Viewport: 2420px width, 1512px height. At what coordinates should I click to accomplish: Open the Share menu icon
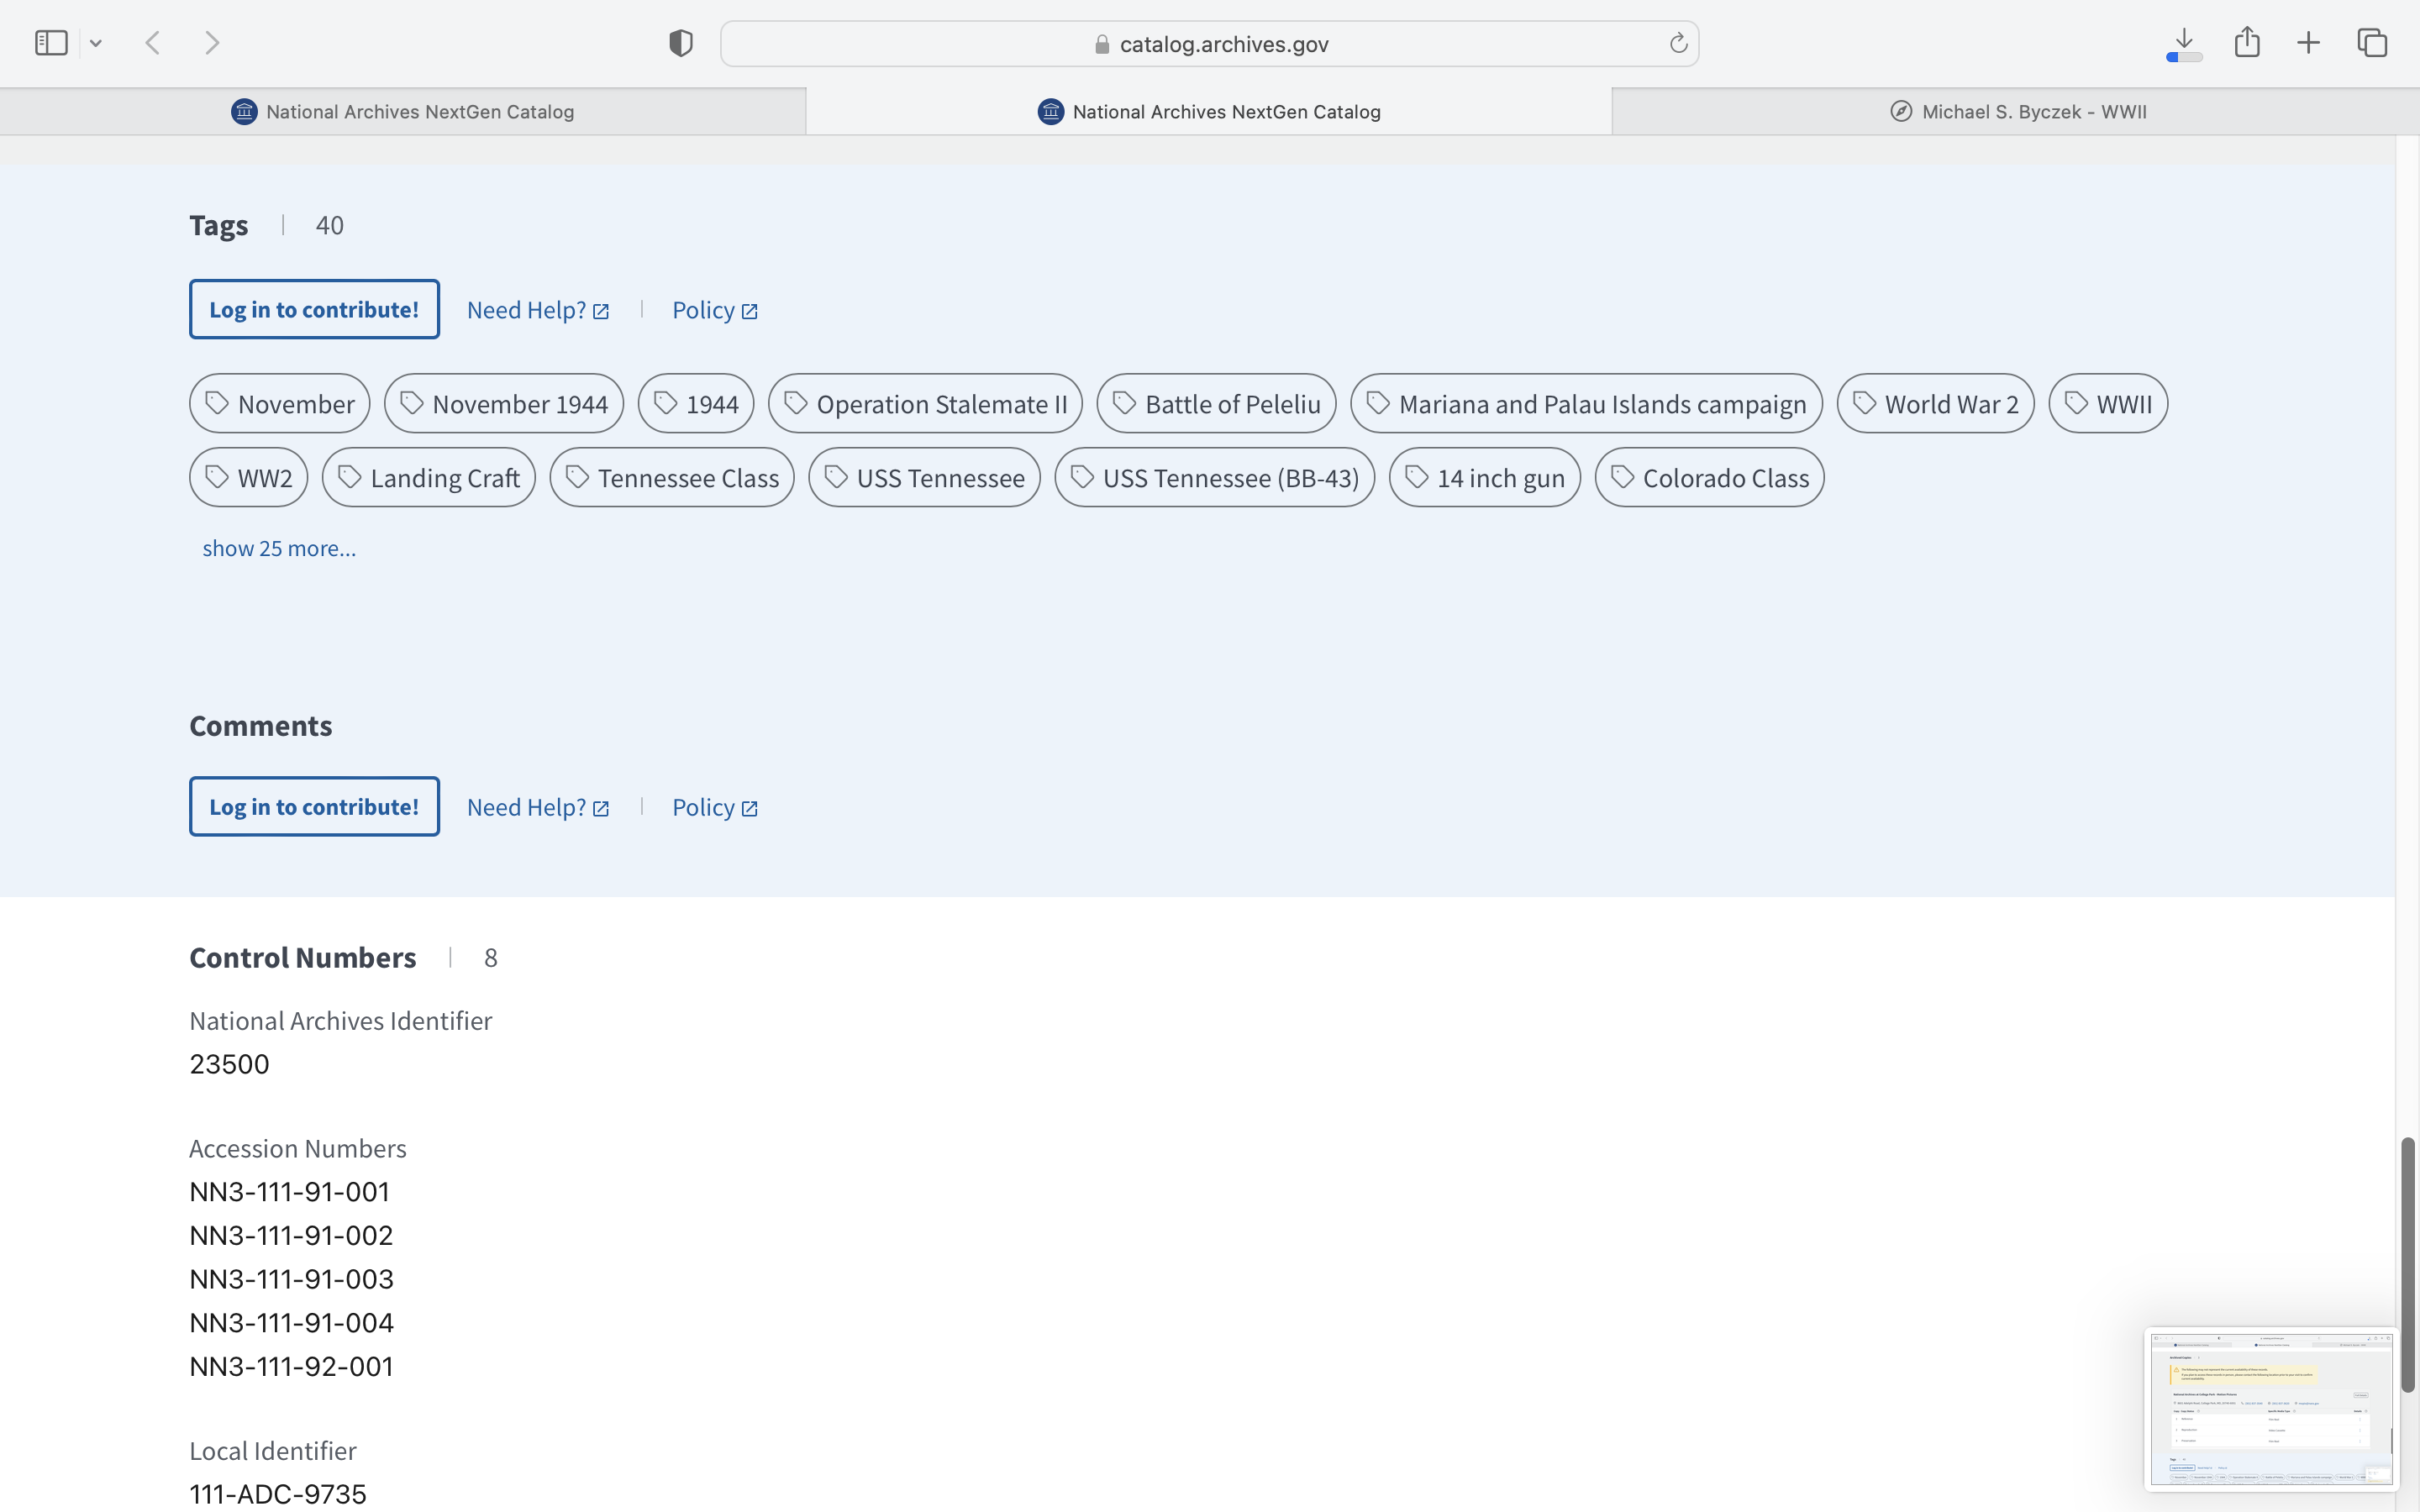(x=2247, y=43)
